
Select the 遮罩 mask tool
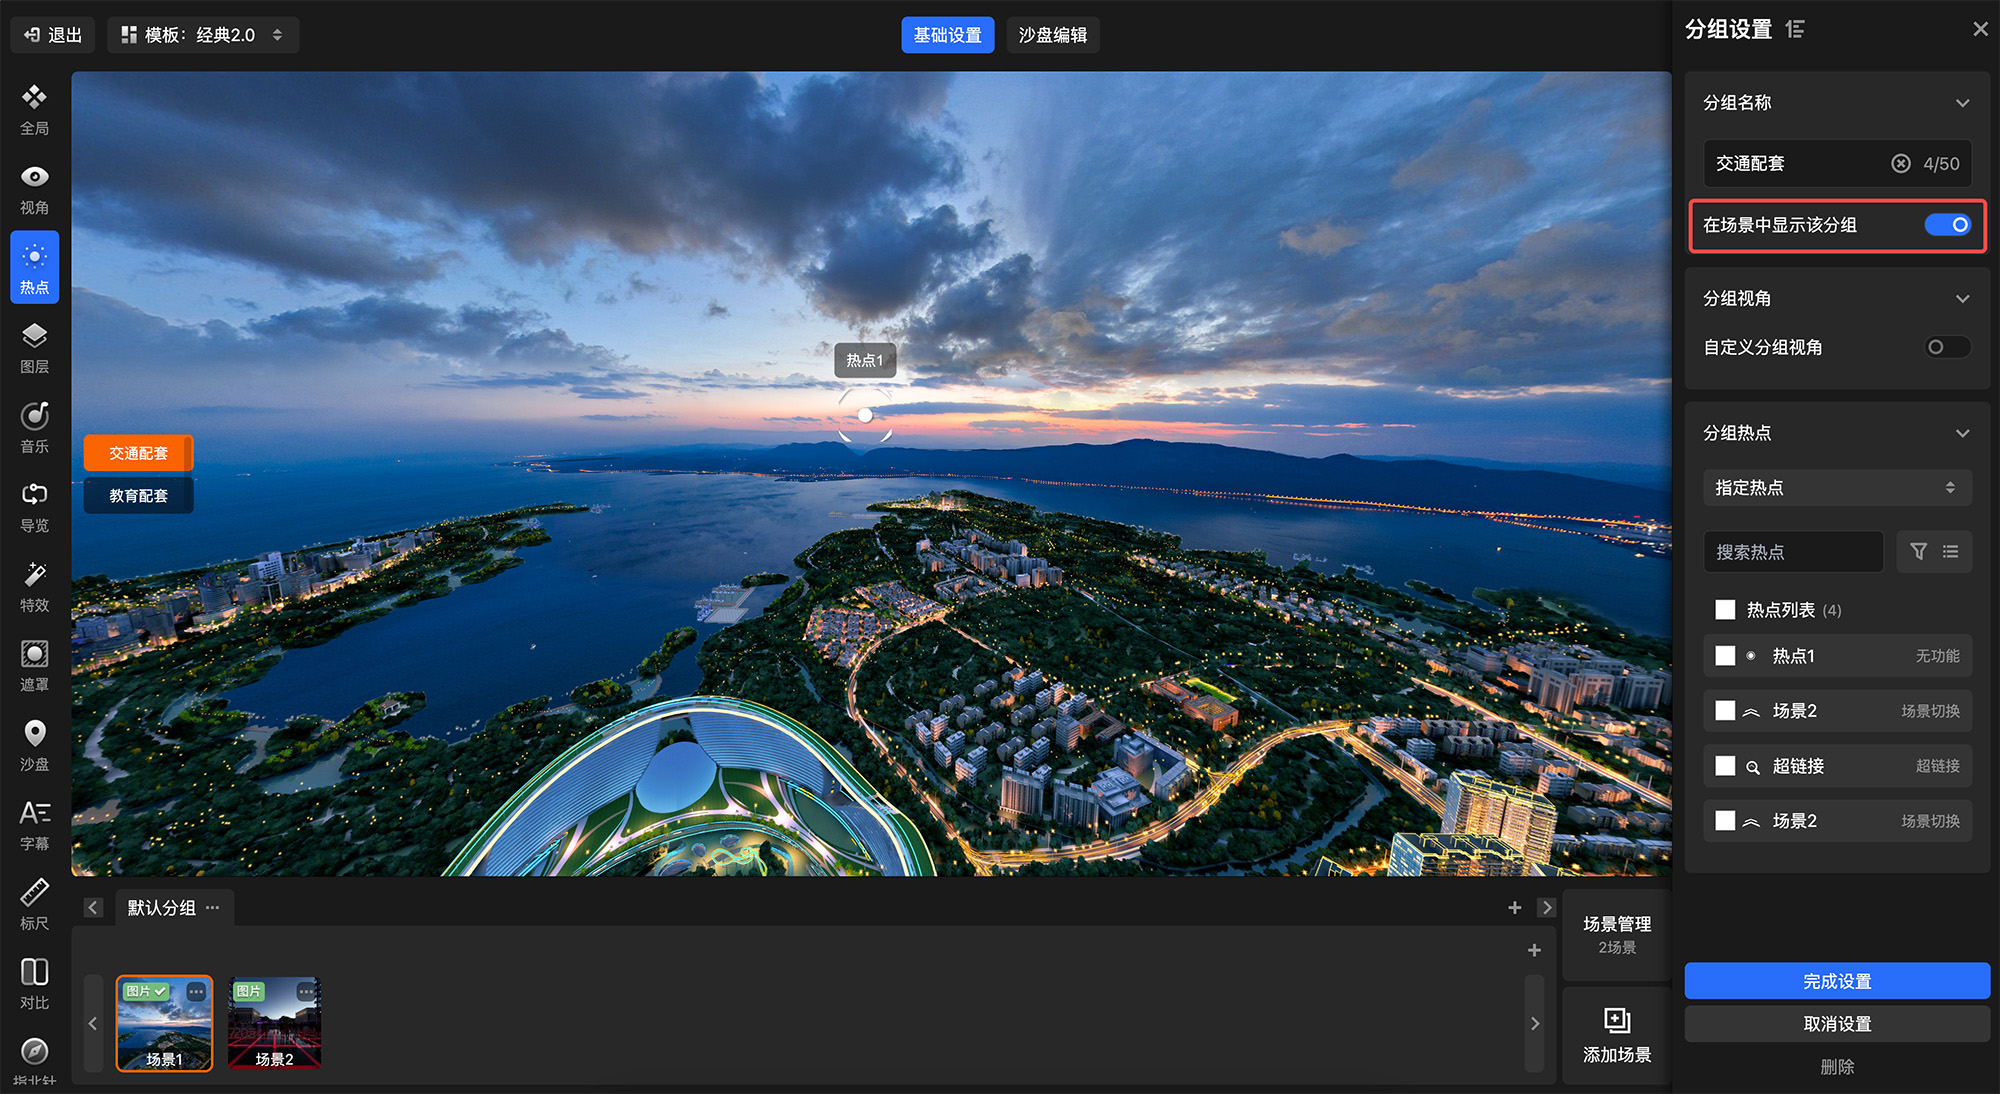coord(34,665)
